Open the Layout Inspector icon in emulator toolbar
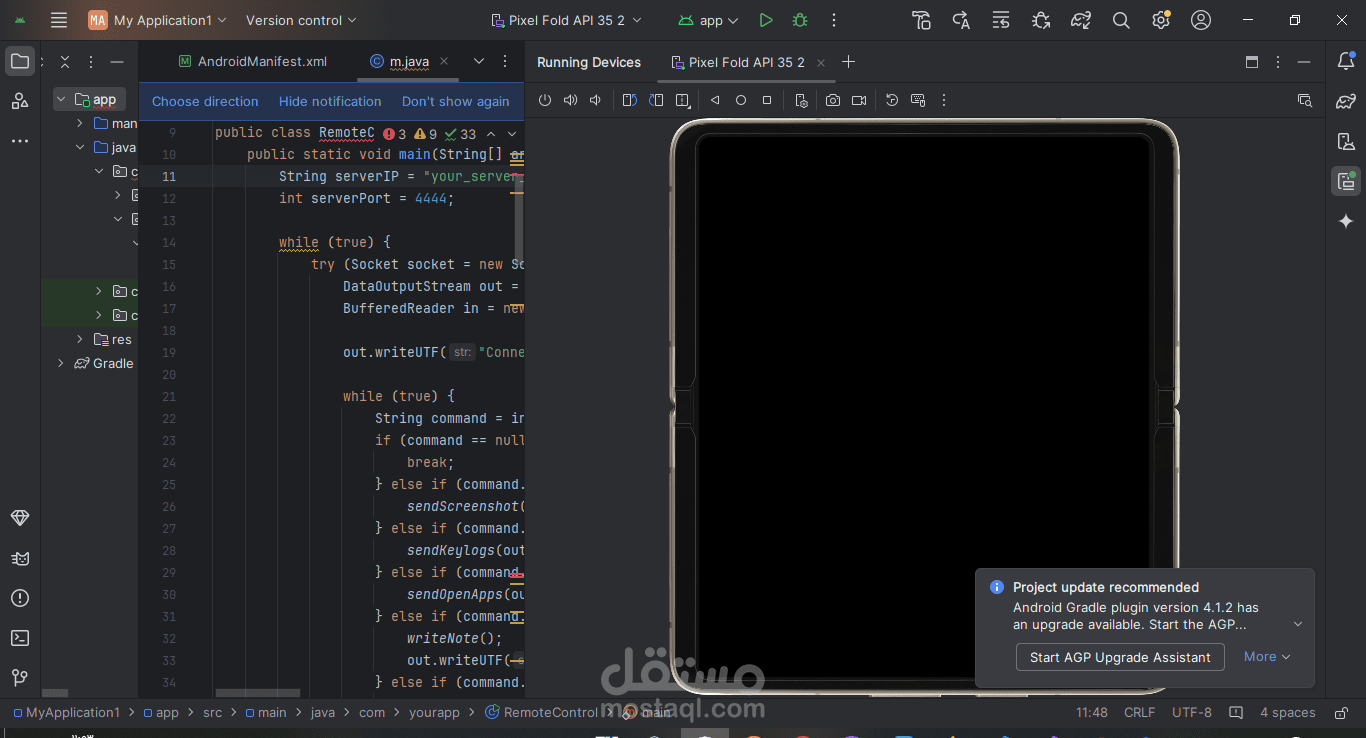Image resolution: width=1366 pixels, height=738 pixels. point(1304,100)
